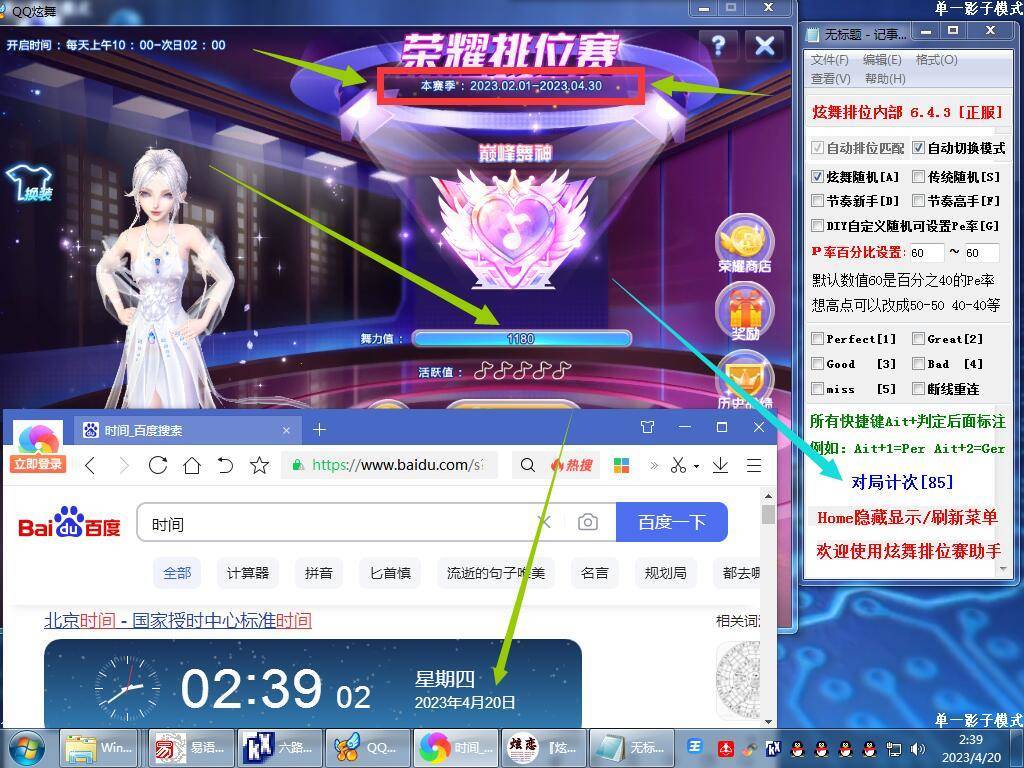Viewport: 1024px width, 768px height.
Task: Go back in the browser
Action: coord(91,466)
